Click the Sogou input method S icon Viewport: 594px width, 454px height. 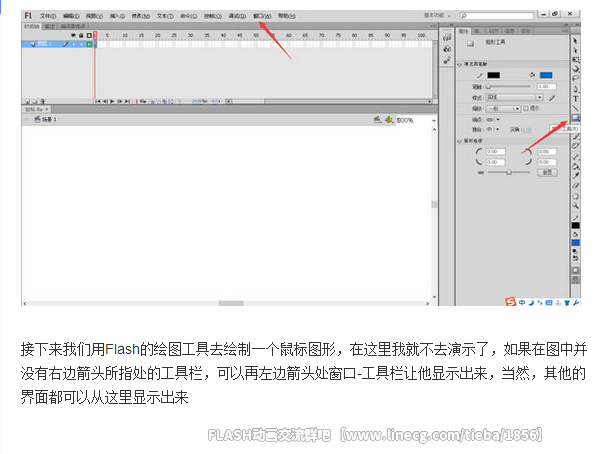click(x=511, y=302)
